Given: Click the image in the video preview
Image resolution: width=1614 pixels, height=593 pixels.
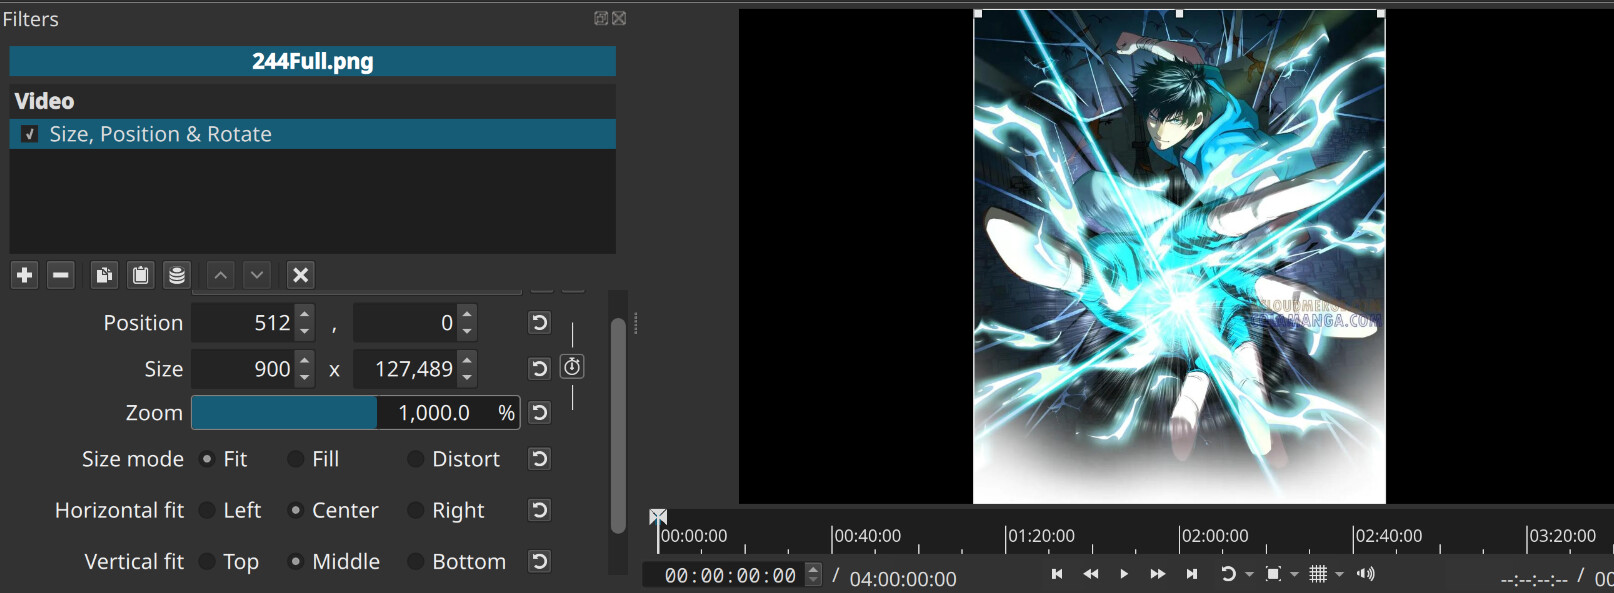Looking at the screenshot, I should point(1179,257).
